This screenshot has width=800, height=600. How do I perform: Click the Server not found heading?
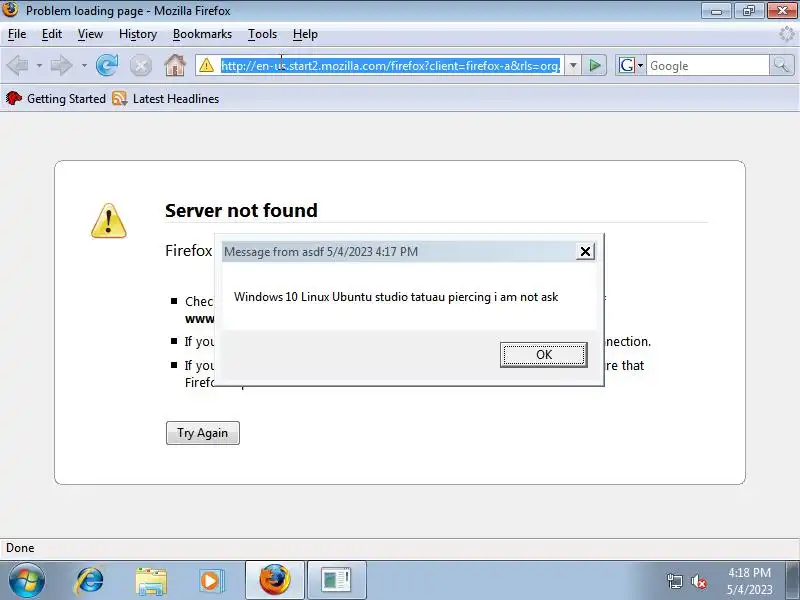click(241, 210)
